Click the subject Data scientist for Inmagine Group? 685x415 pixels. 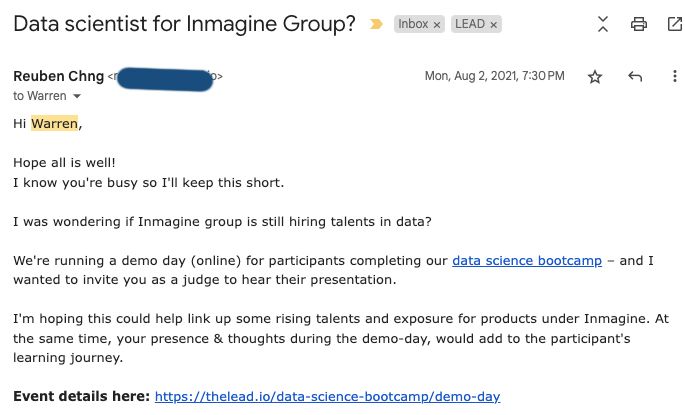click(x=184, y=24)
